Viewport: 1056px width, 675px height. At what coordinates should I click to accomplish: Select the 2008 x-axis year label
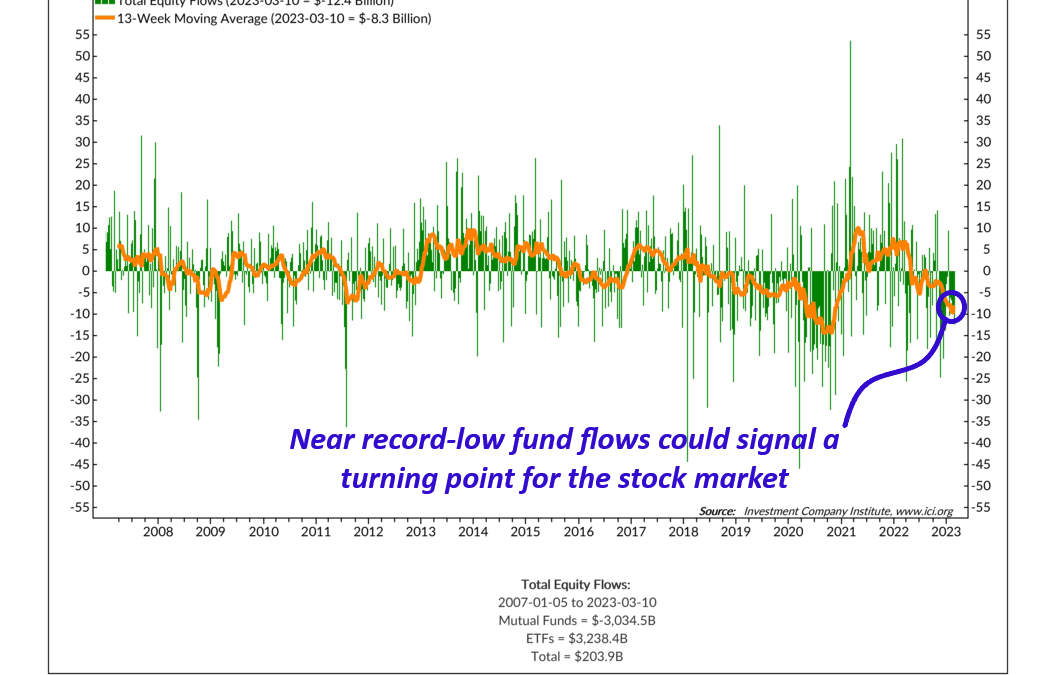coord(158,532)
